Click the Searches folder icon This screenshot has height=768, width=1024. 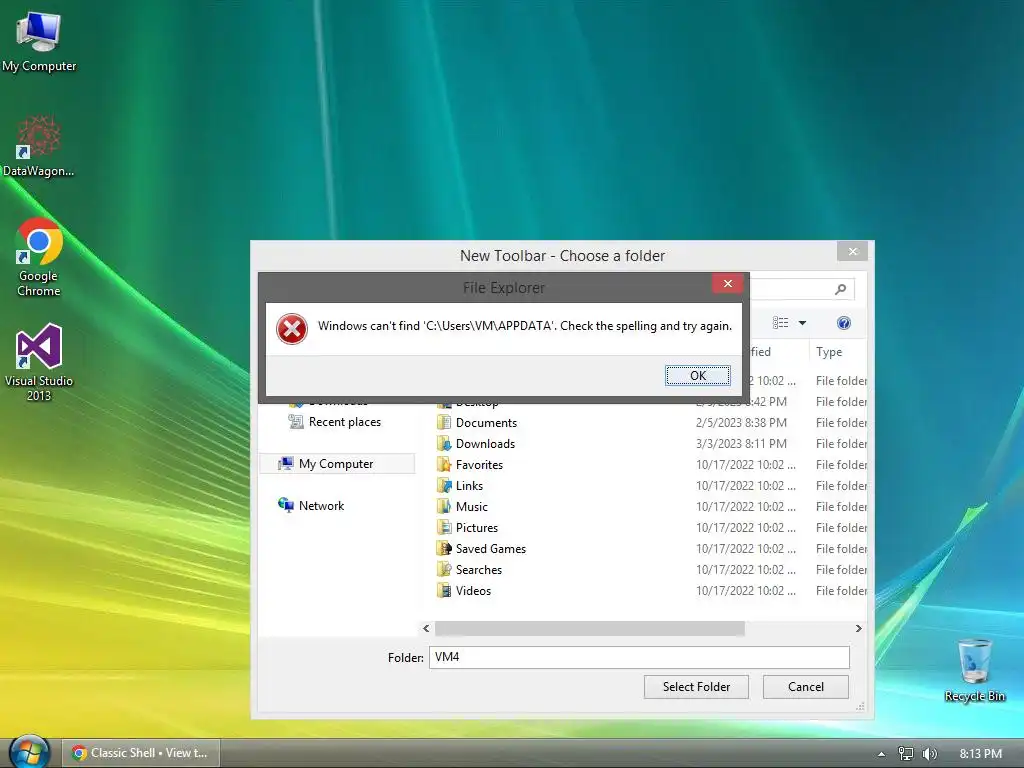click(x=444, y=569)
